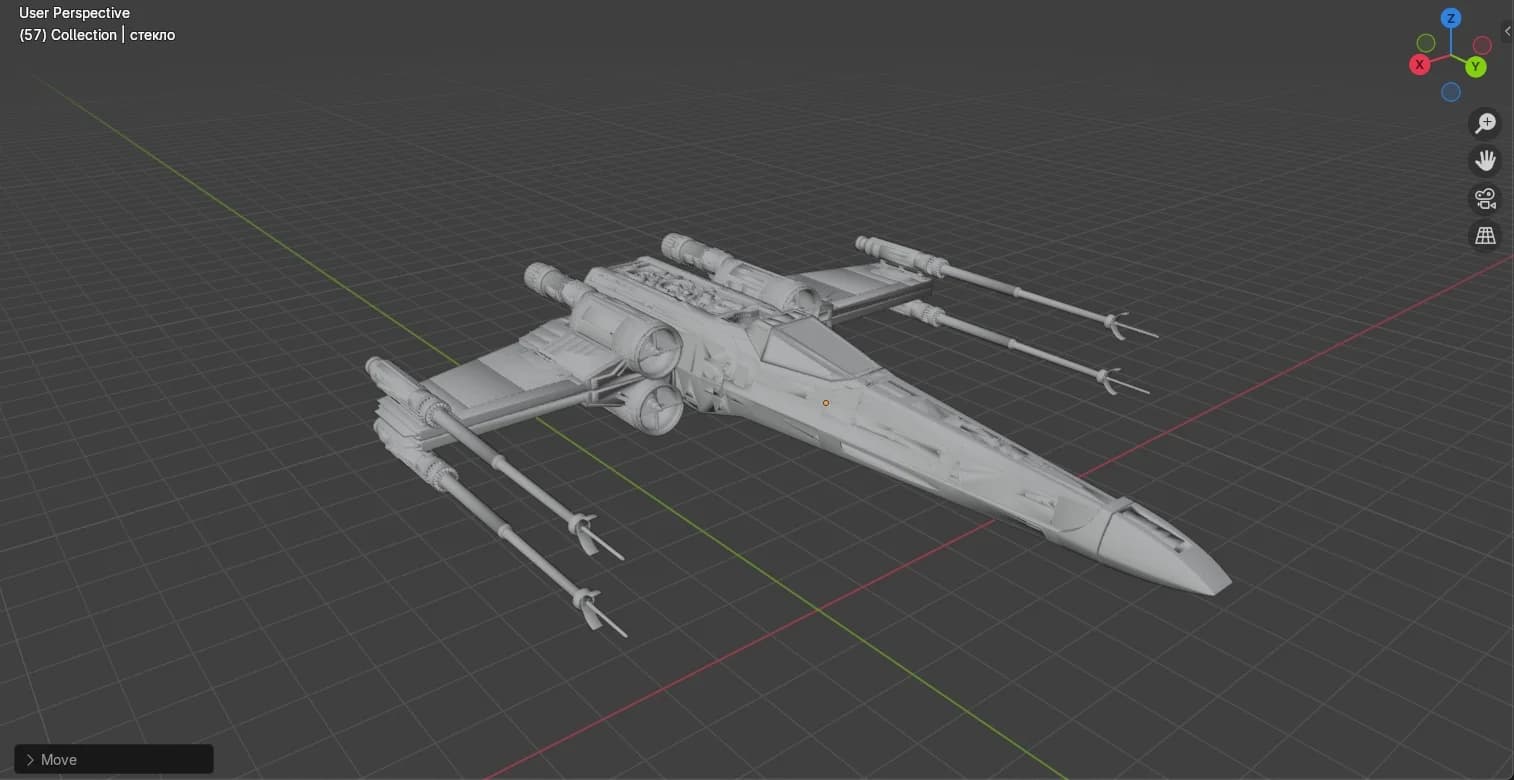Click the blue Z axis gizmo handle
This screenshot has width=1514, height=780.
pos(1451,18)
